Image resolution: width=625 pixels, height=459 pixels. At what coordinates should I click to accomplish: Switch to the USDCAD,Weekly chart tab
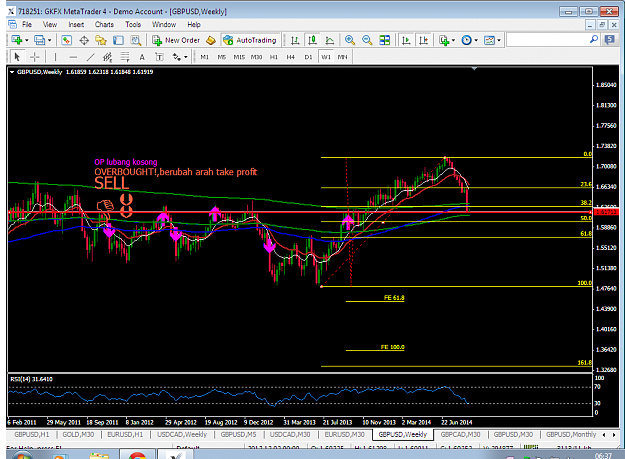point(182,434)
